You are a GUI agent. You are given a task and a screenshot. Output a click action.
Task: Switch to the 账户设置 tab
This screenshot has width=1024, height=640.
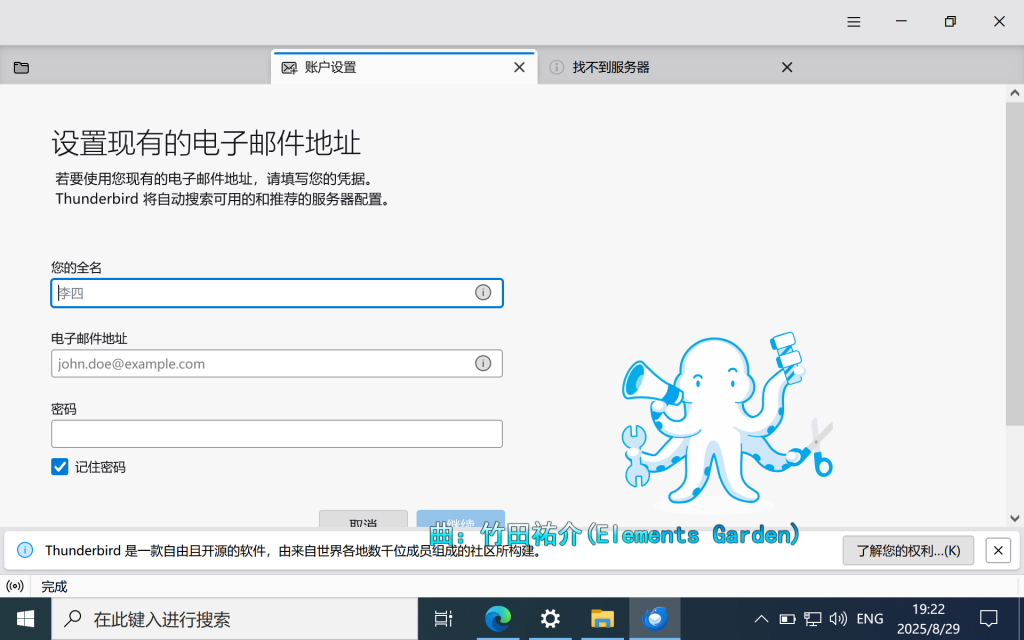[404, 67]
